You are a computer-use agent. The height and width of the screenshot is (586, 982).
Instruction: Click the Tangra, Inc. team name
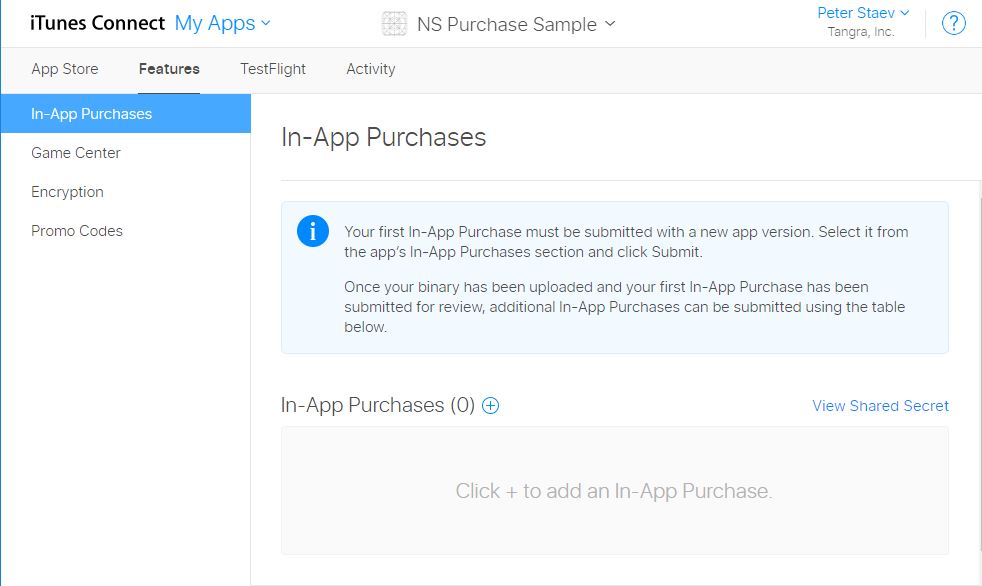(861, 32)
